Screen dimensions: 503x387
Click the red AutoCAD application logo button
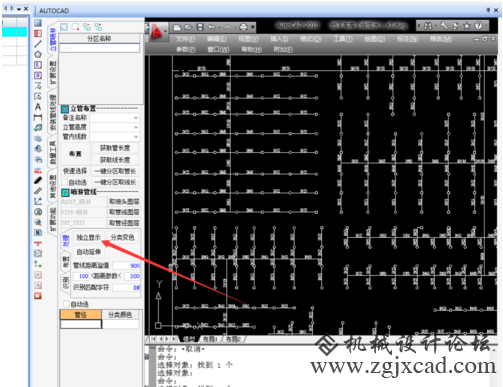[x=157, y=32]
